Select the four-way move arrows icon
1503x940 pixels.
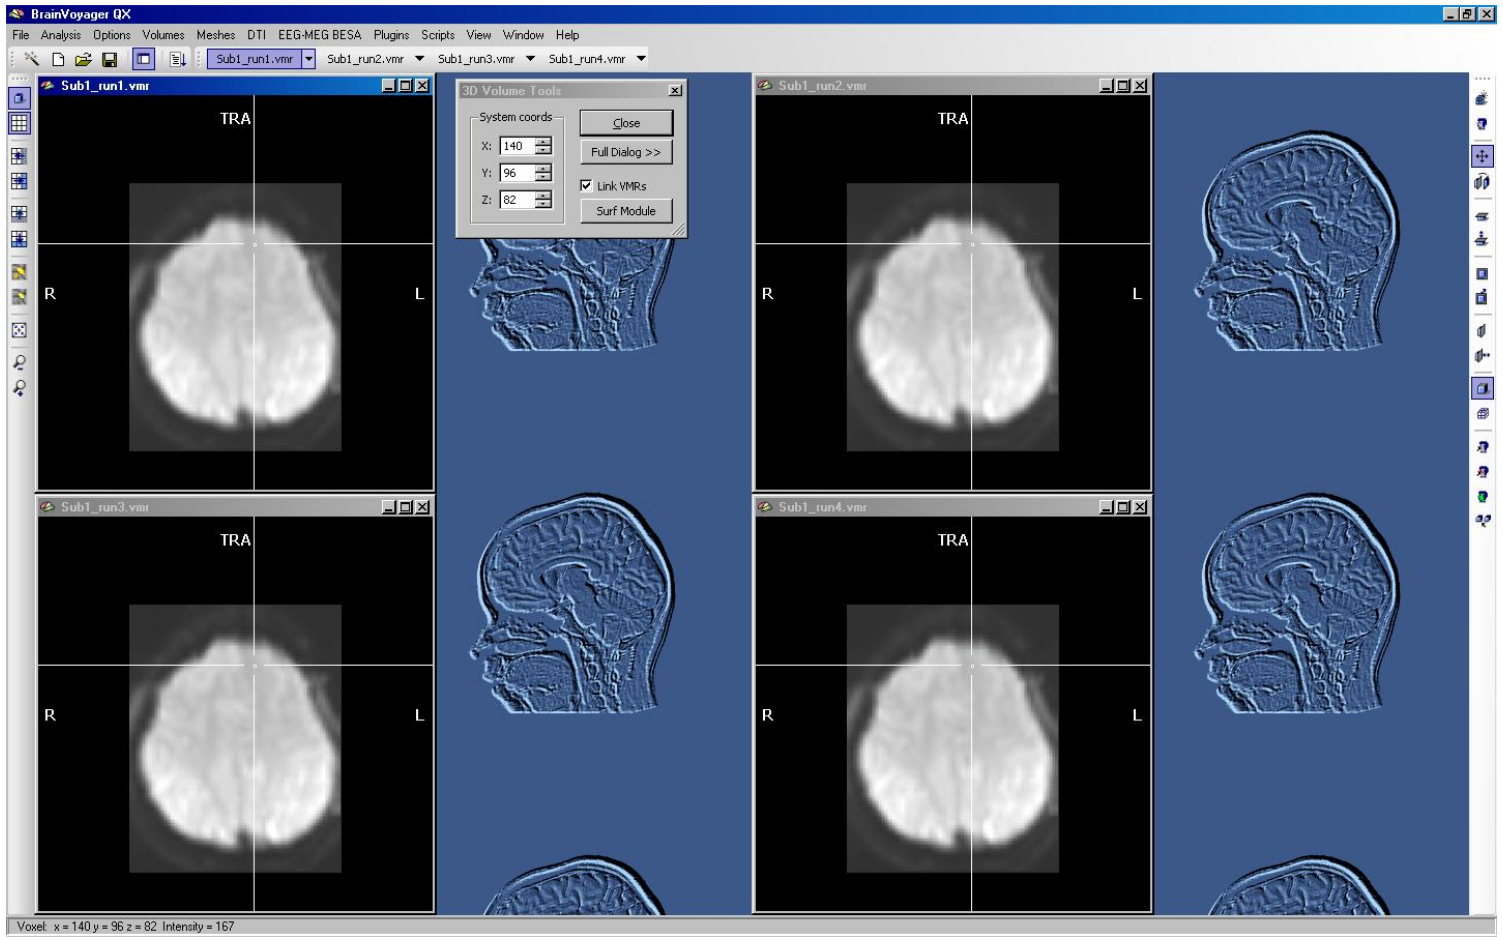1482,156
